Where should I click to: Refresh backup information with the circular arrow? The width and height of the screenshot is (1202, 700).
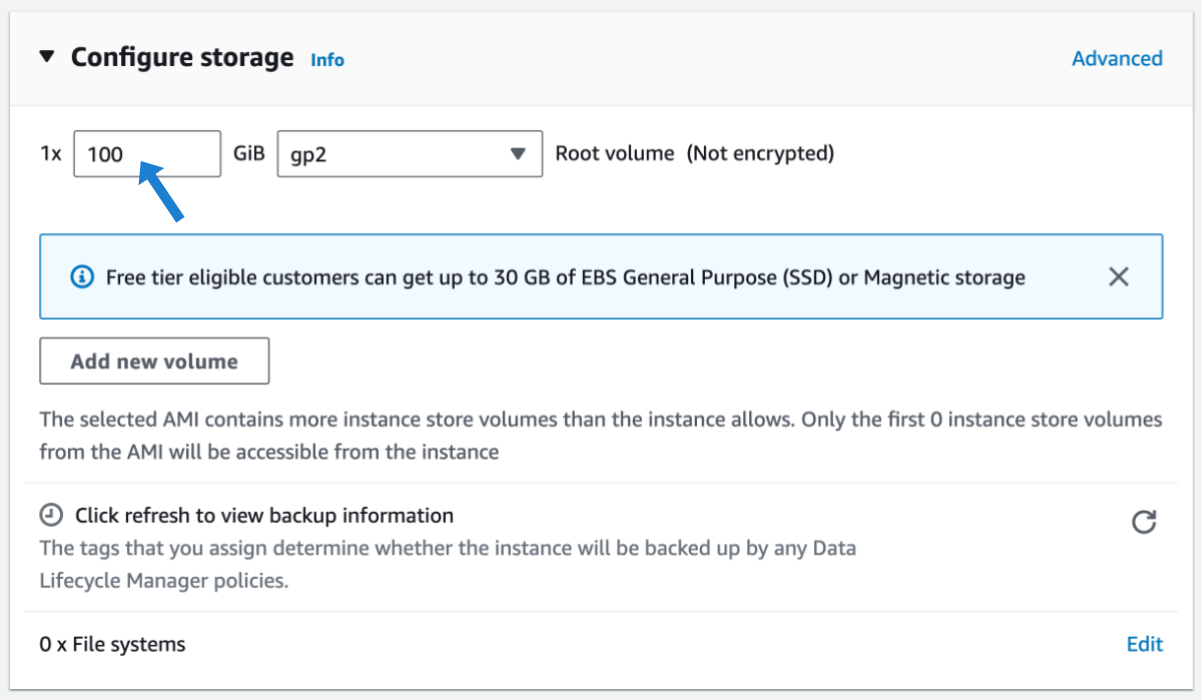(x=1143, y=522)
